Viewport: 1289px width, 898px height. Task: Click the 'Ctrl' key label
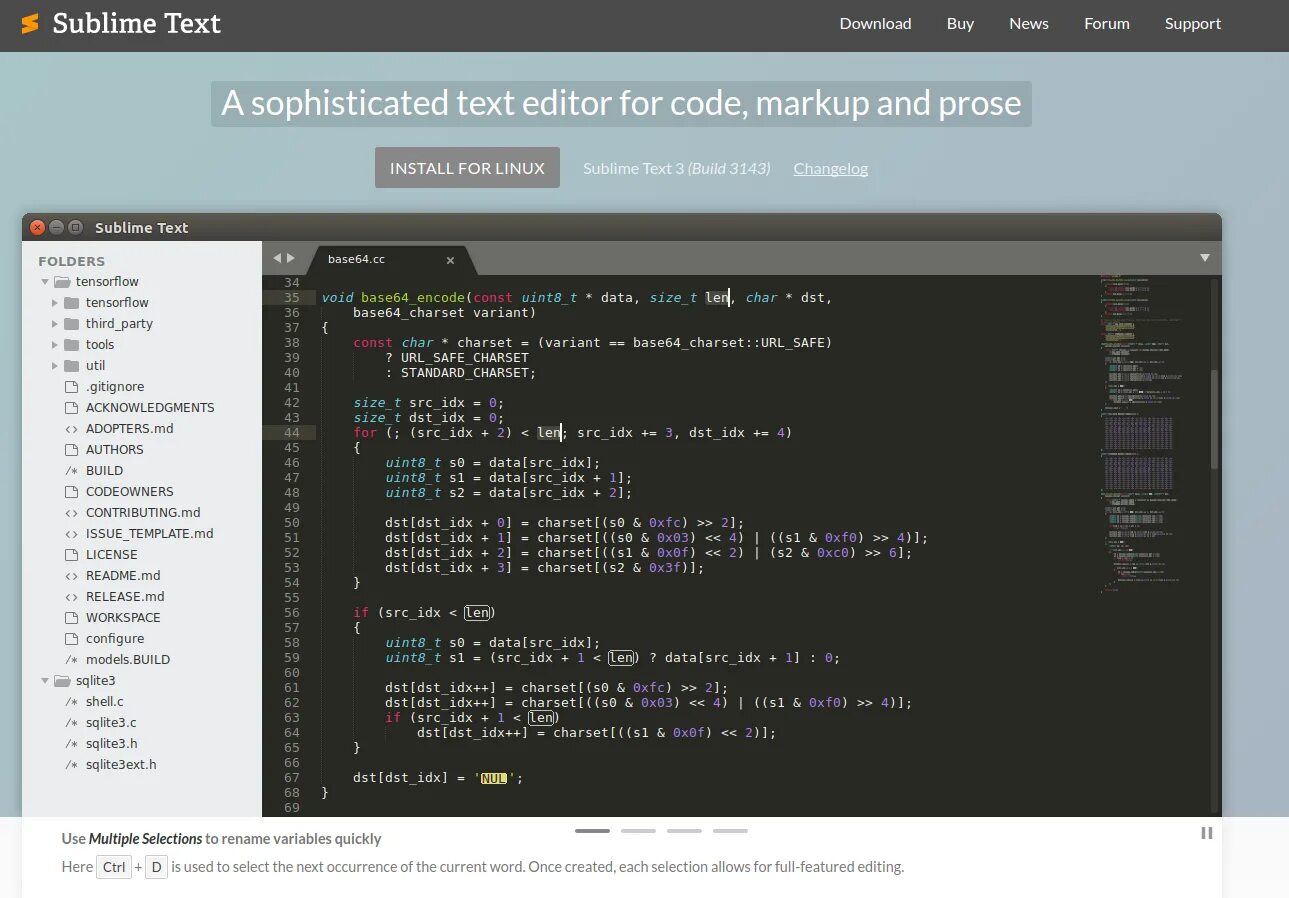[114, 867]
